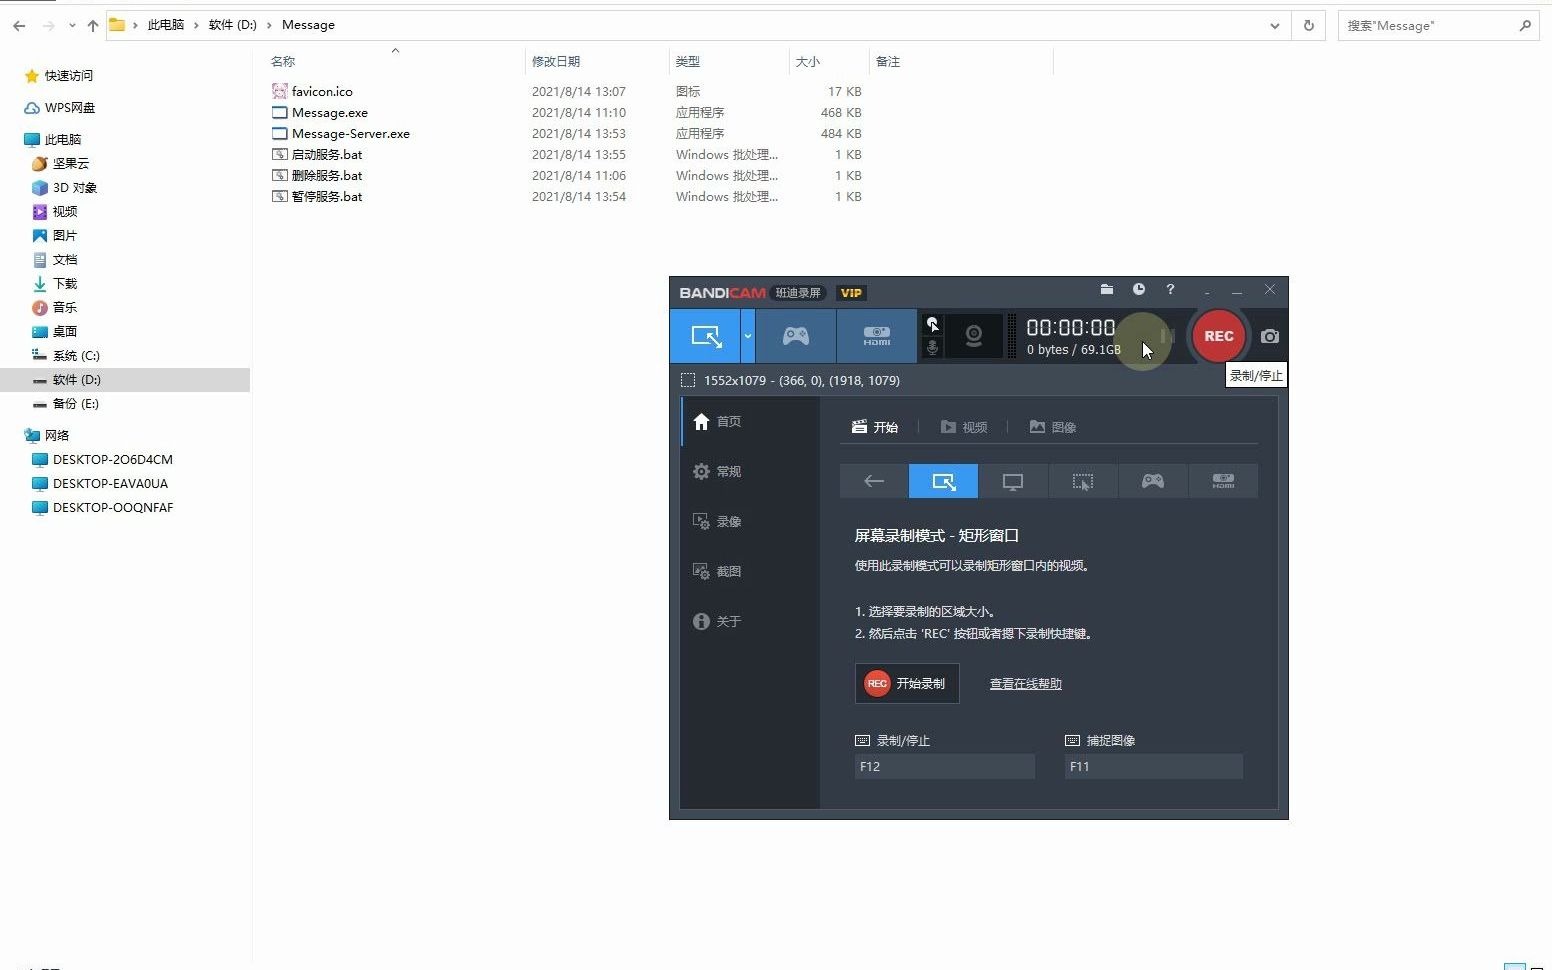Open Bandicam output folder icon
Image resolution: width=1552 pixels, height=970 pixels.
coord(1107,289)
